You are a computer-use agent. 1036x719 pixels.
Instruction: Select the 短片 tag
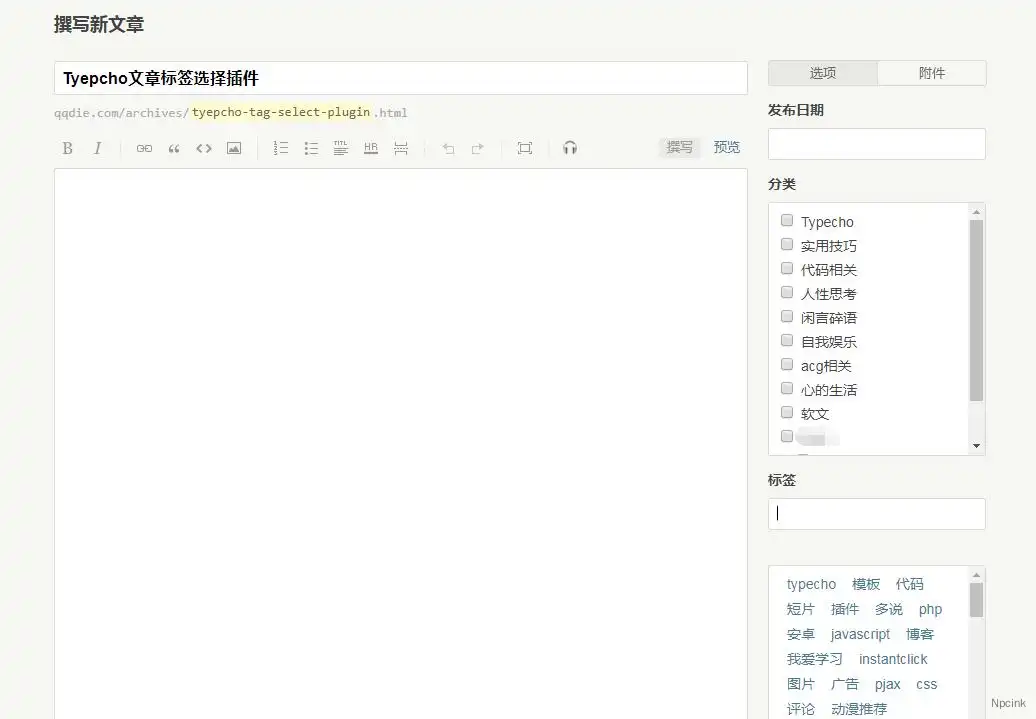[x=801, y=609]
